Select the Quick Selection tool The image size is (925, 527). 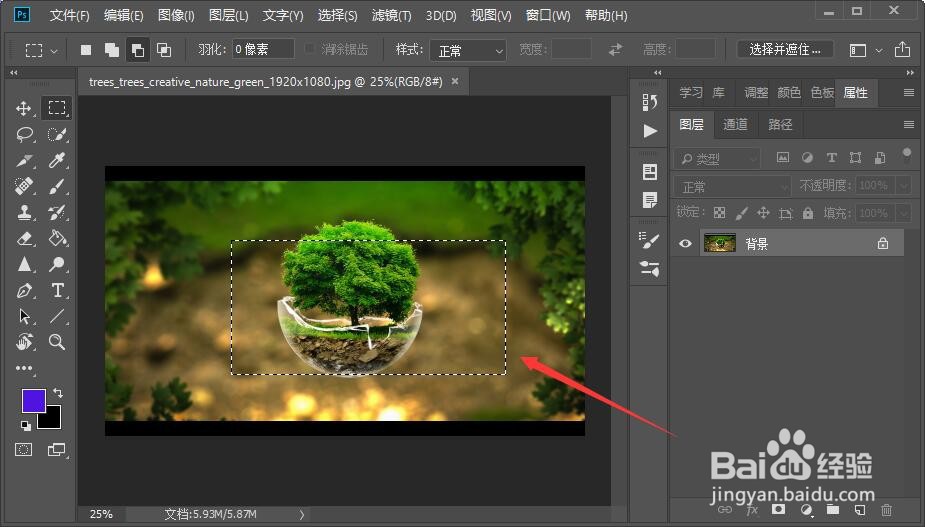pos(57,135)
